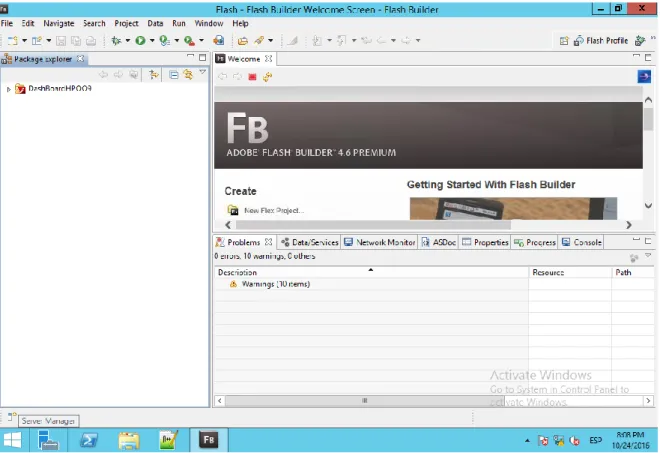Open PowerShell from the taskbar
Screen dimensions: 660x453
tap(89, 440)
